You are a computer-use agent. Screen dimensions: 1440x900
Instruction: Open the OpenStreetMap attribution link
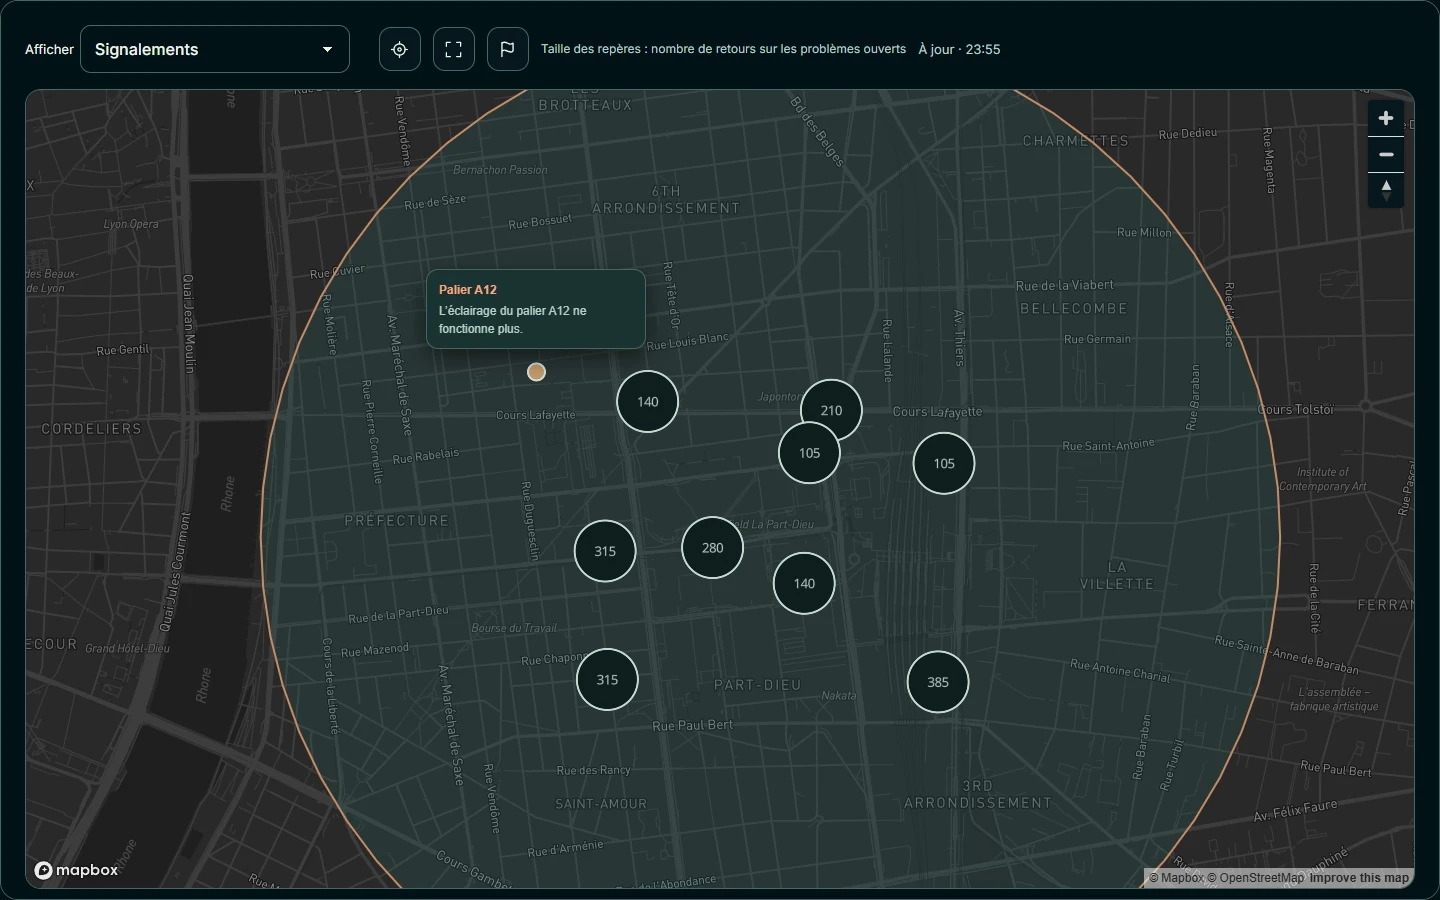click(1255, 878)
